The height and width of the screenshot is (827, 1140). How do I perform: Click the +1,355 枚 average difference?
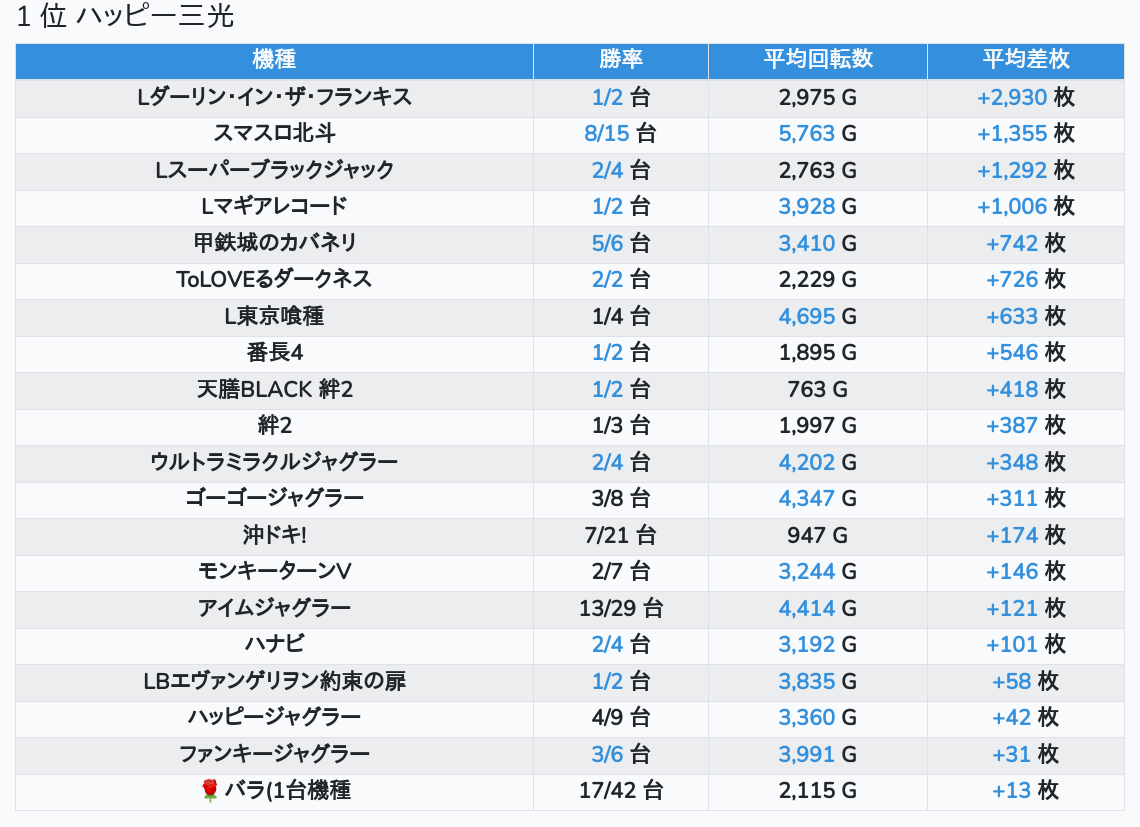[1025, 134]
